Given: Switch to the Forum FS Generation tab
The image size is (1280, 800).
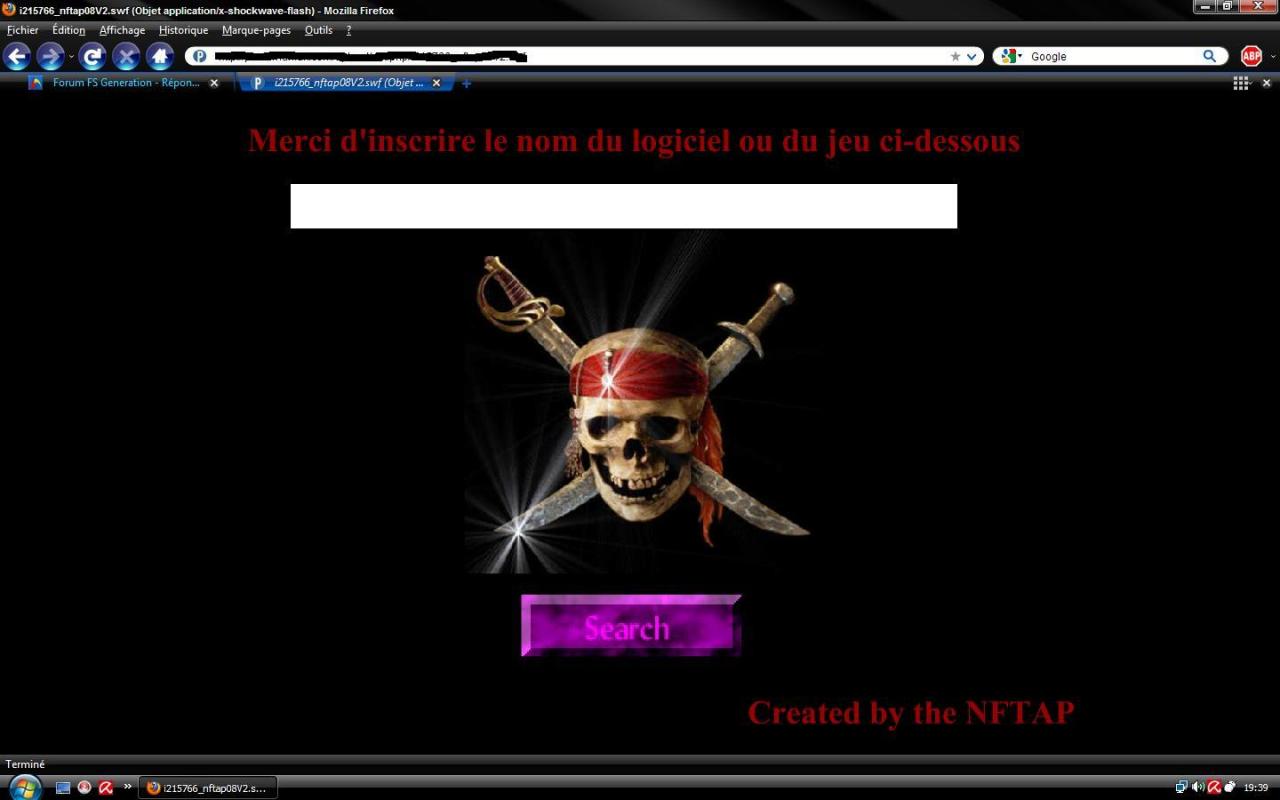Looking at the screenshot, I should pyautogui.click(x=124, y=83).
